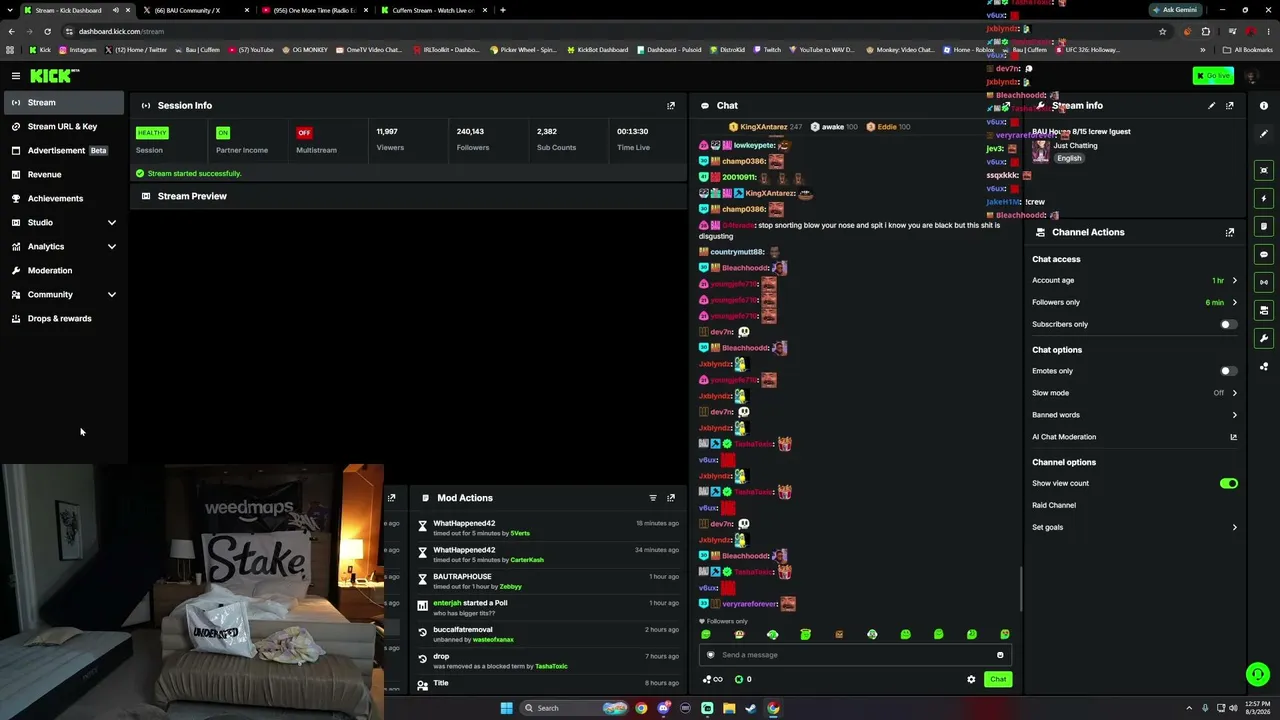Open the green support headset button
The width and height of the screenshot is (1280, 720).
1258,674
